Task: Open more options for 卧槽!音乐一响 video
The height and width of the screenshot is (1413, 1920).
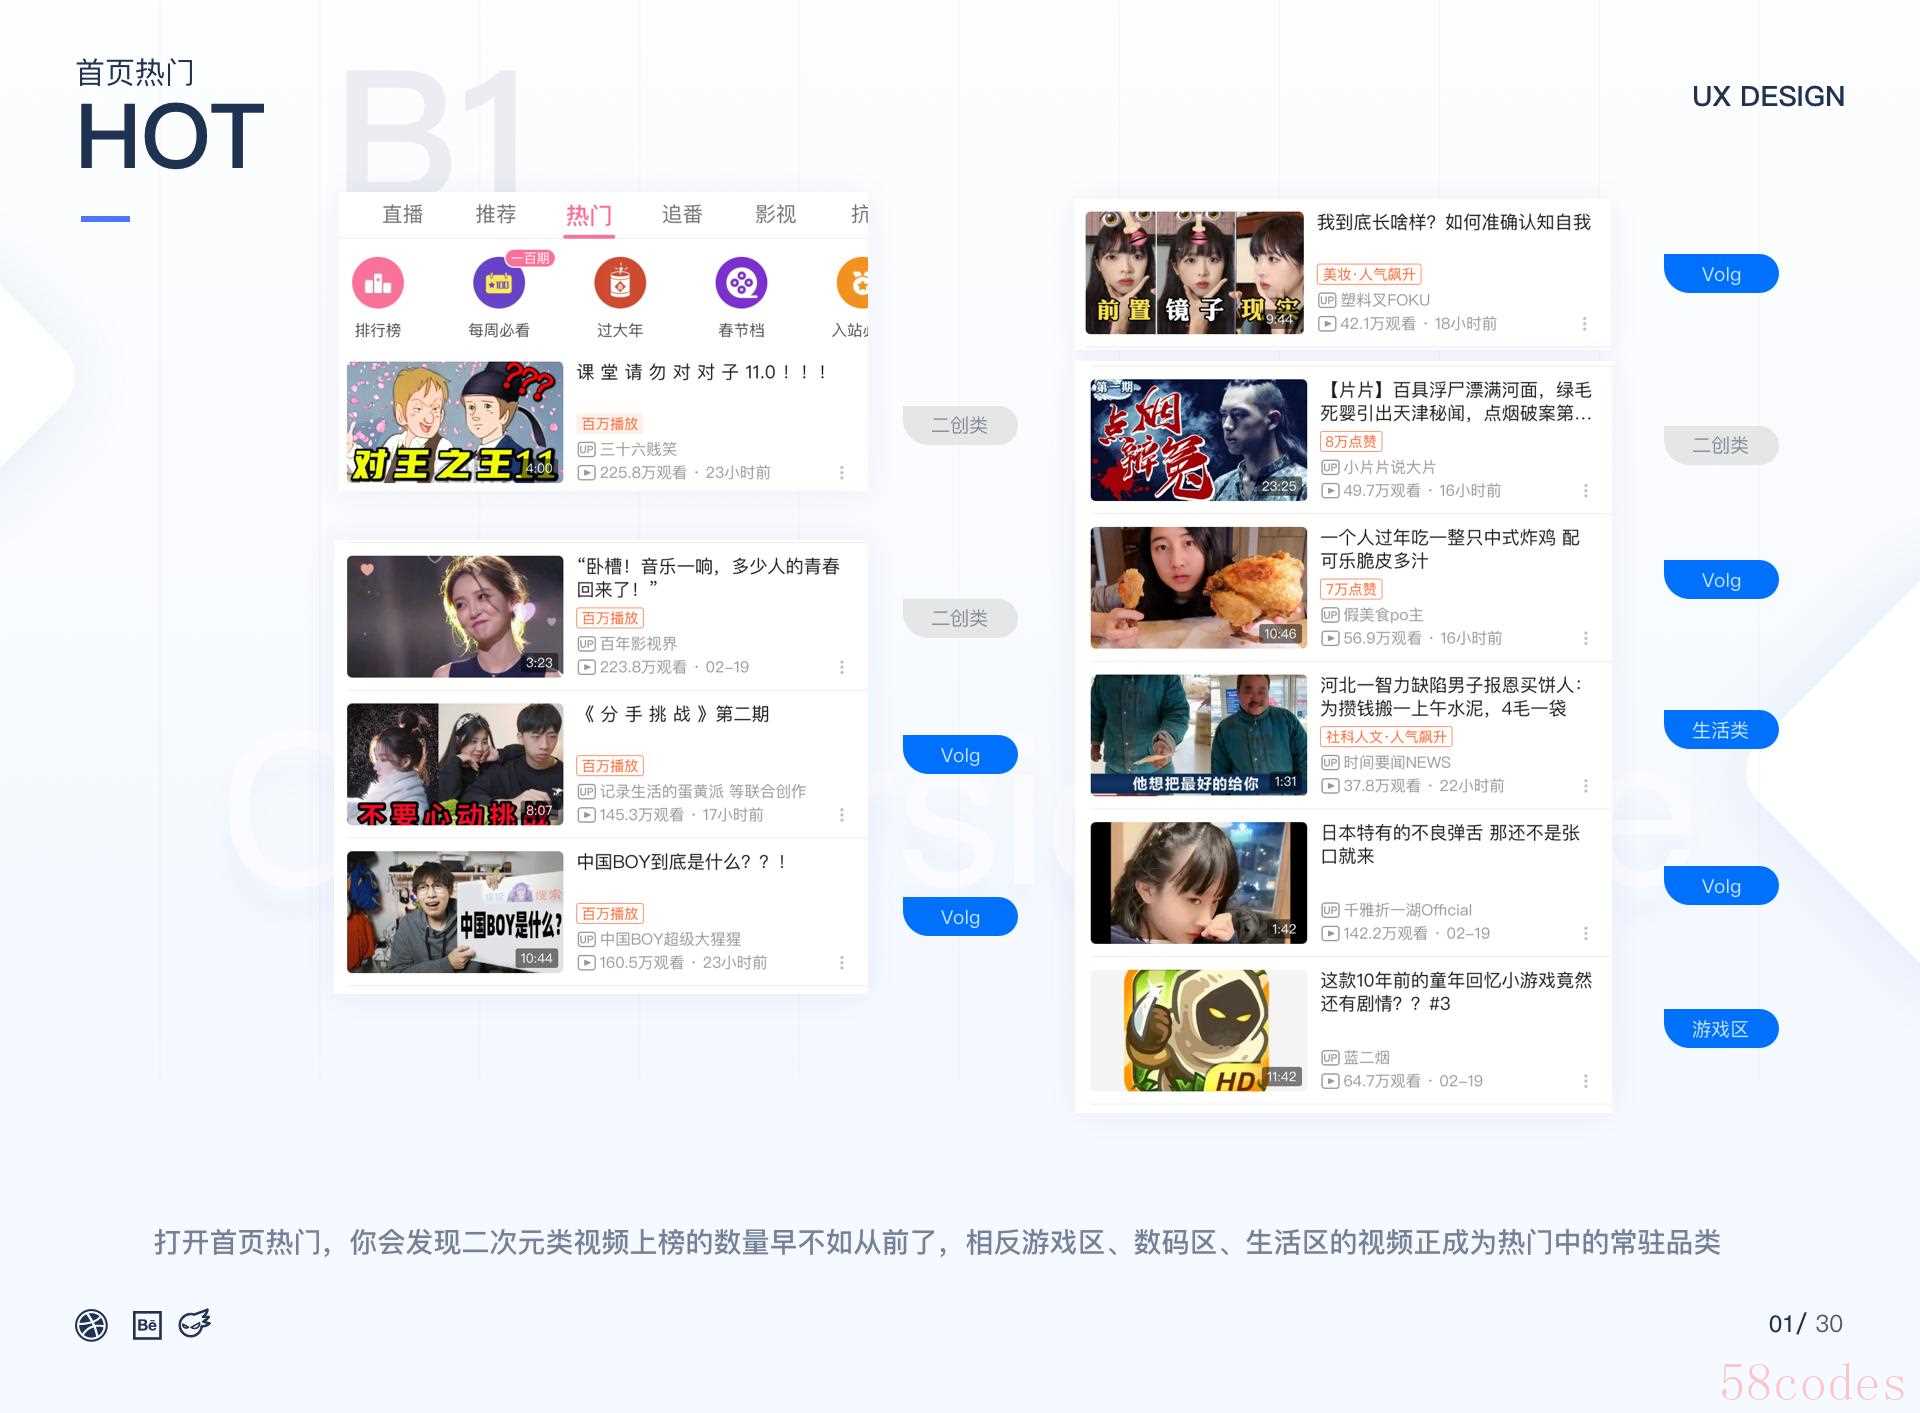Action: [842, 667]
